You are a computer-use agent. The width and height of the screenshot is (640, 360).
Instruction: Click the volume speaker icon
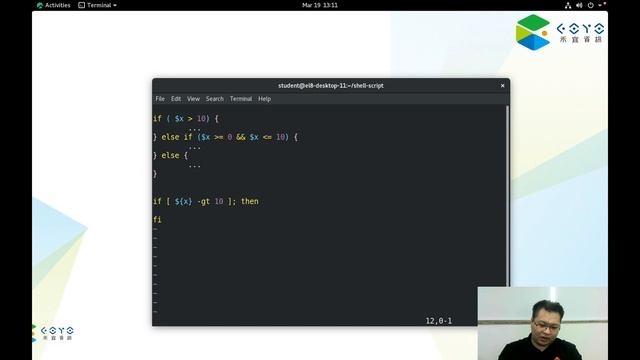tap(579, 5)
